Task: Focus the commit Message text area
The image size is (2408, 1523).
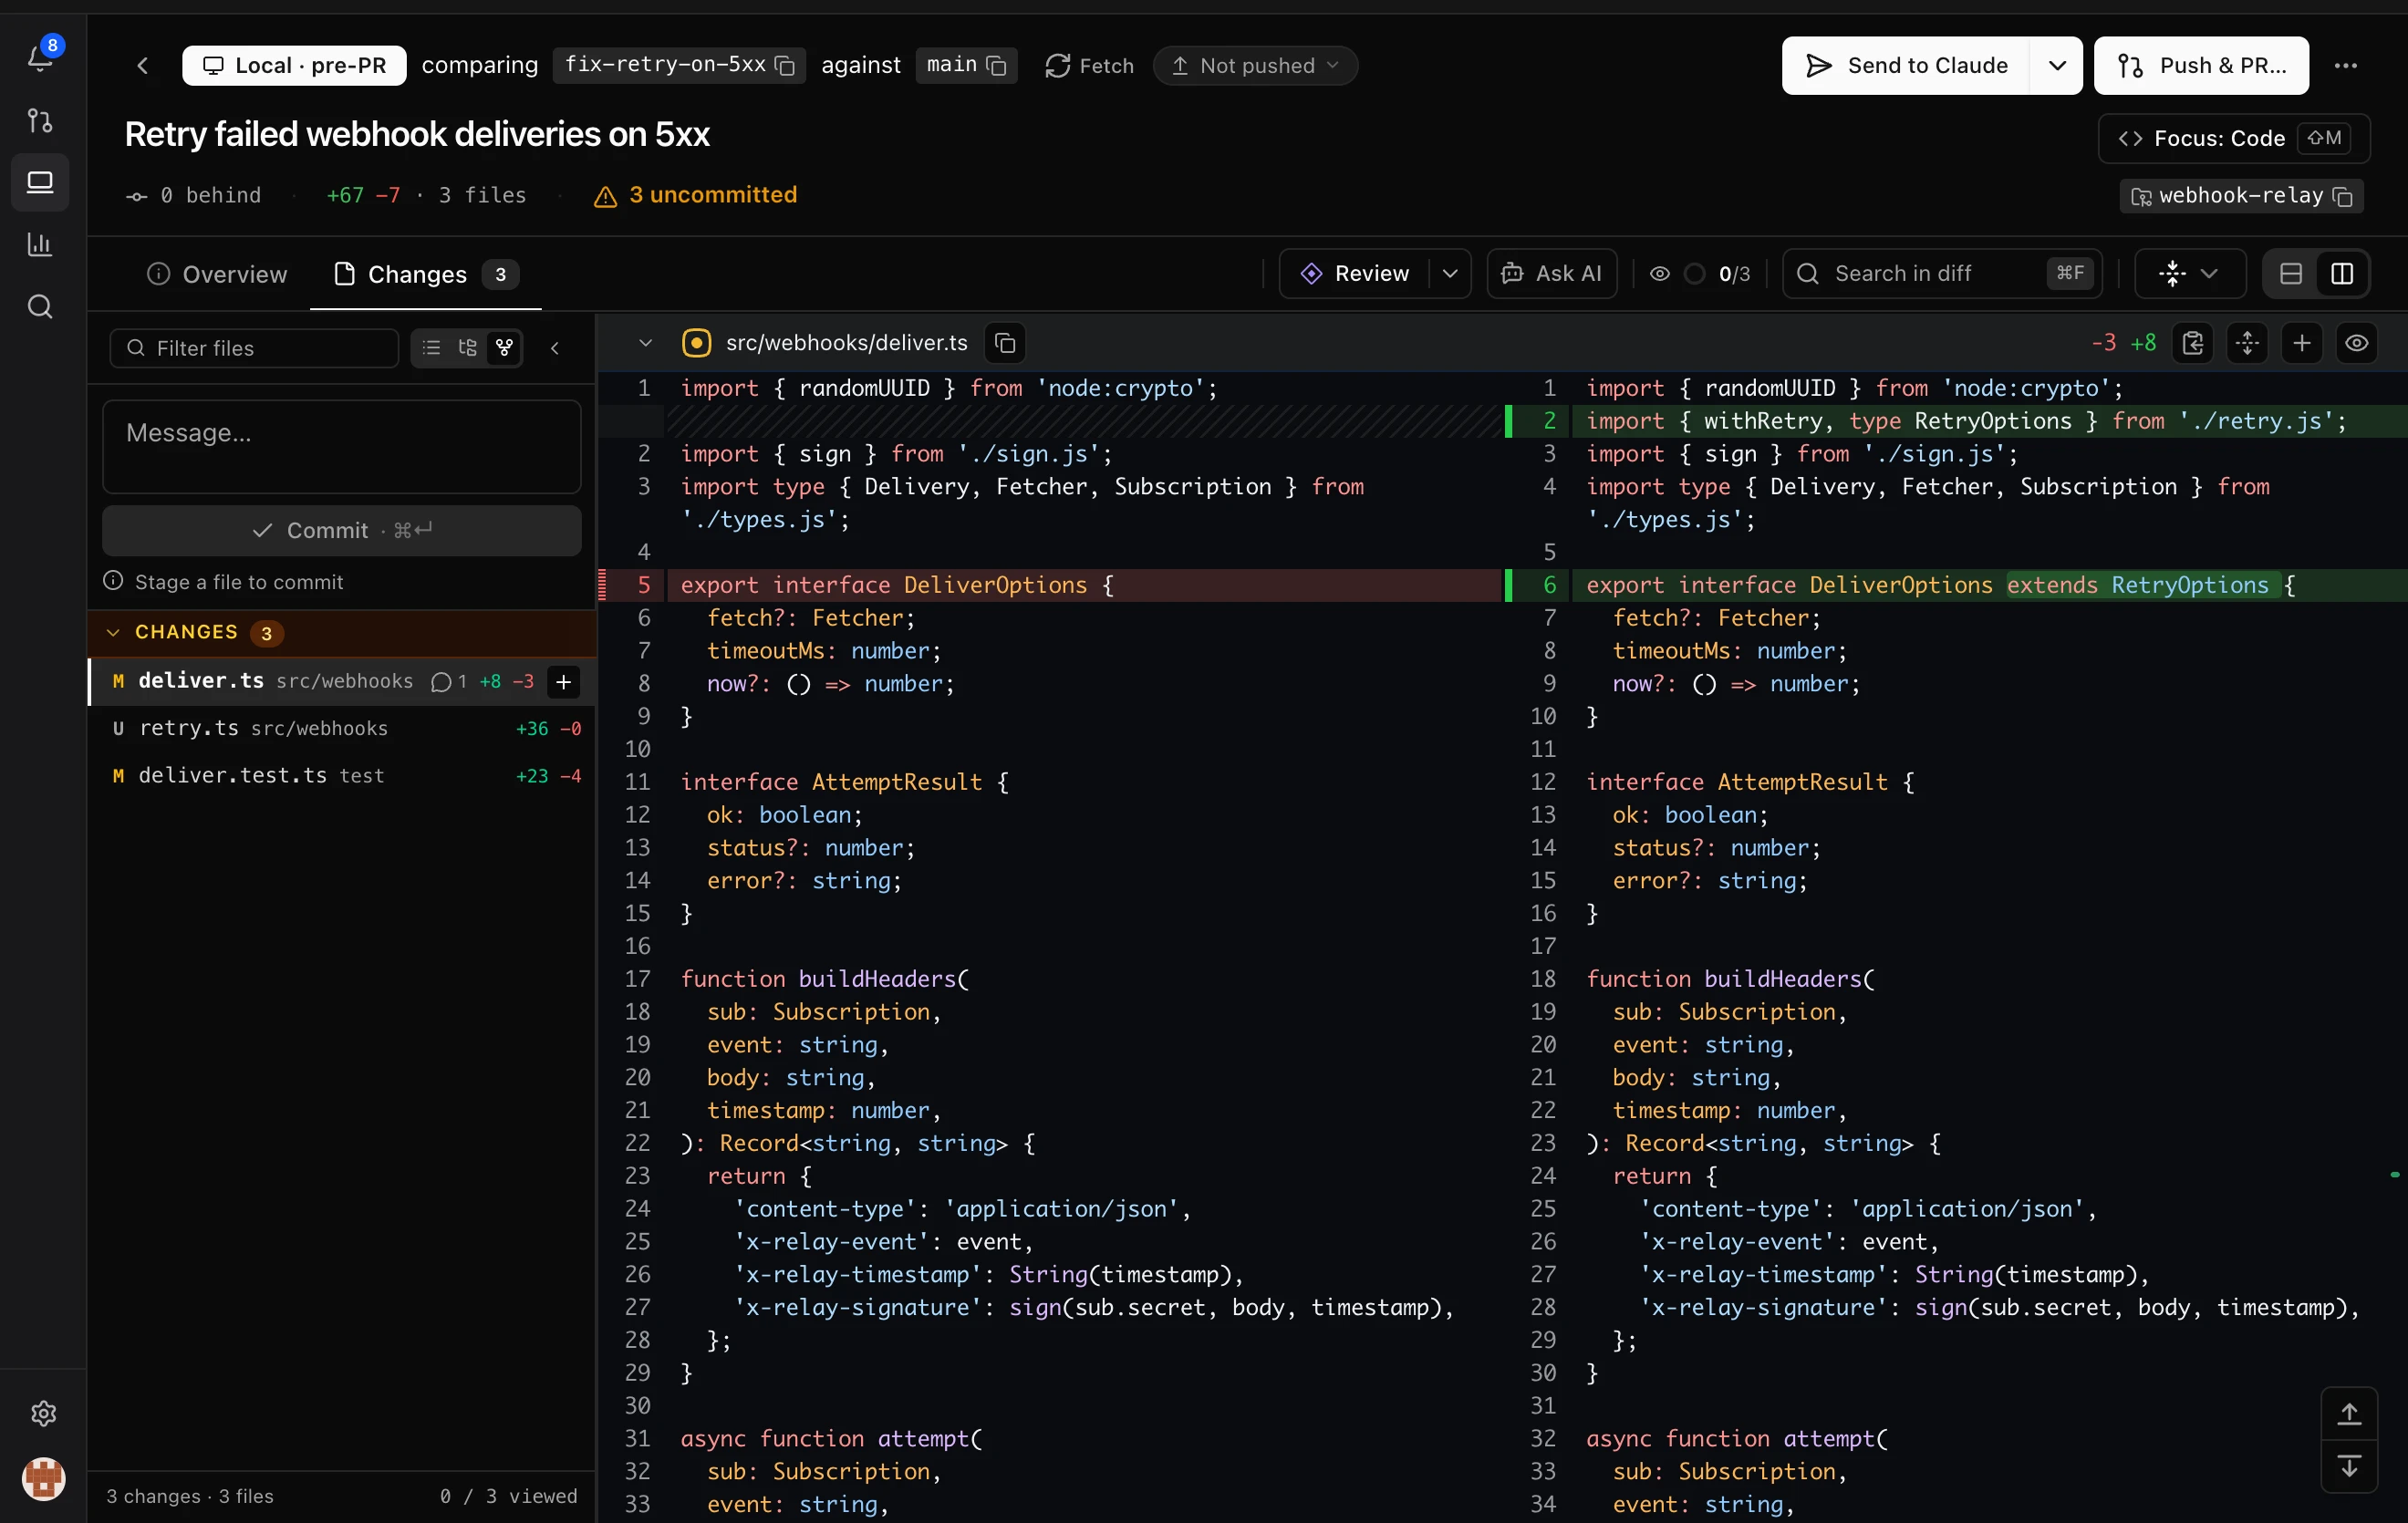Action: [342, 447]
